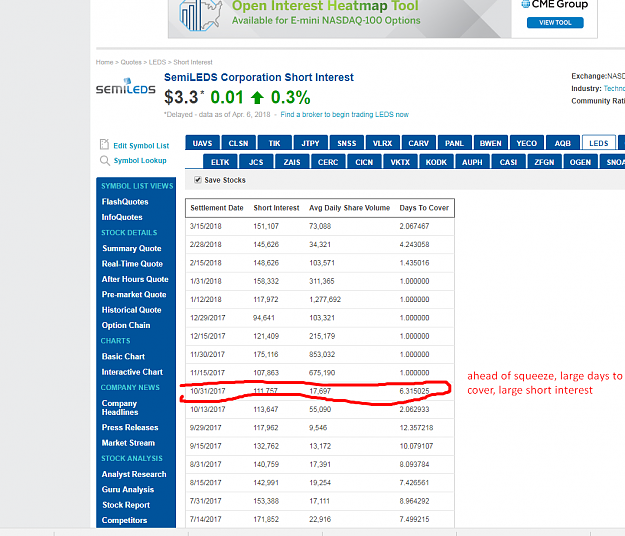Viewport: 625px width, 536px height.
Task: Open Pre-market Quote in sidebar
Action: [x=134, y=295]
